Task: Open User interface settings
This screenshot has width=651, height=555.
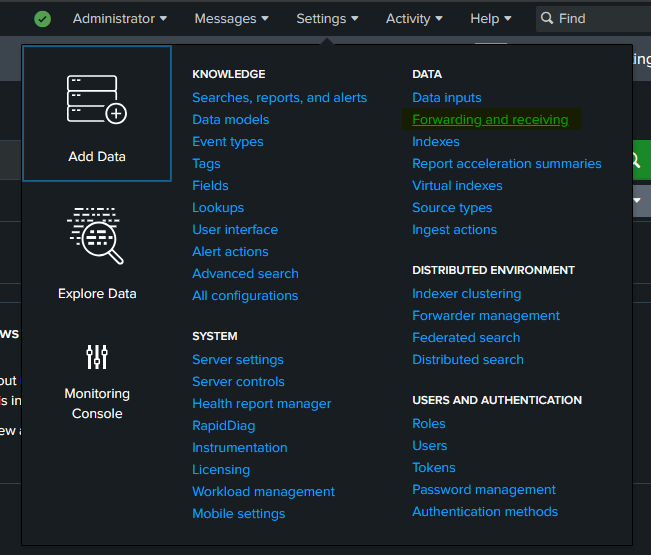Action: [235, 230]
